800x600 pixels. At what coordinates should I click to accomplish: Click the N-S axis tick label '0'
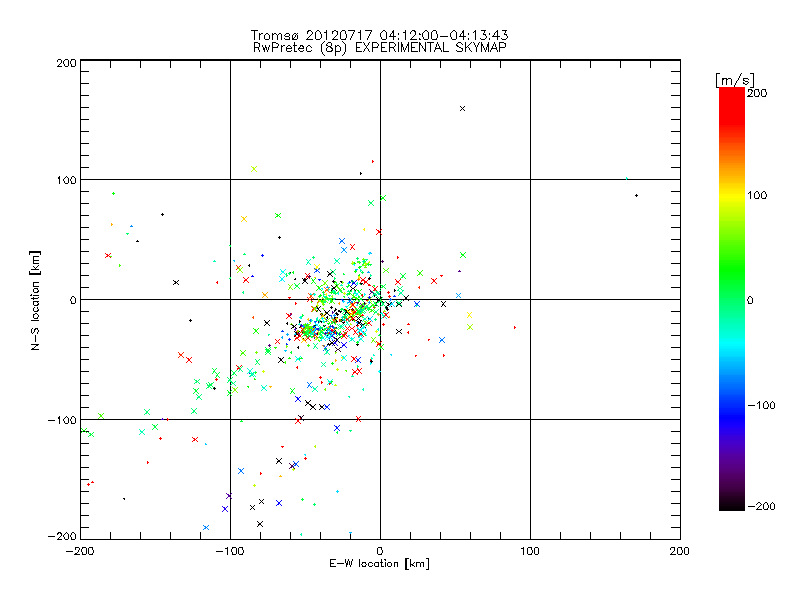[x=73, y=301]
